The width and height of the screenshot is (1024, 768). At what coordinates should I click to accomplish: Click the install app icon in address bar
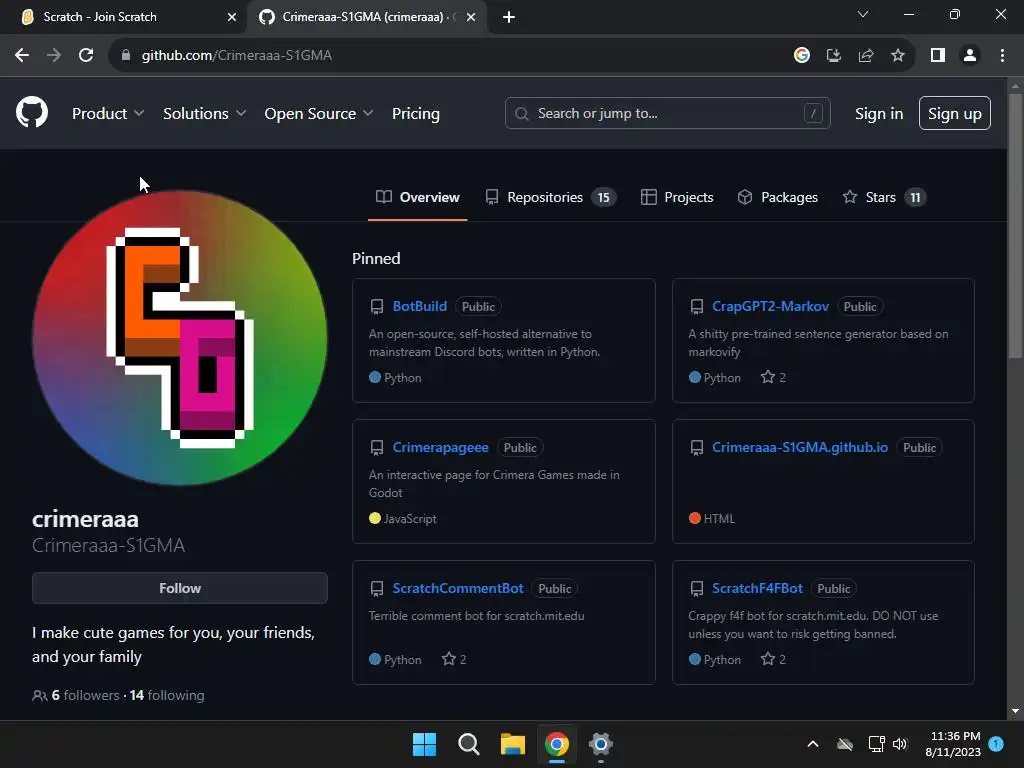tap(834, 55)
